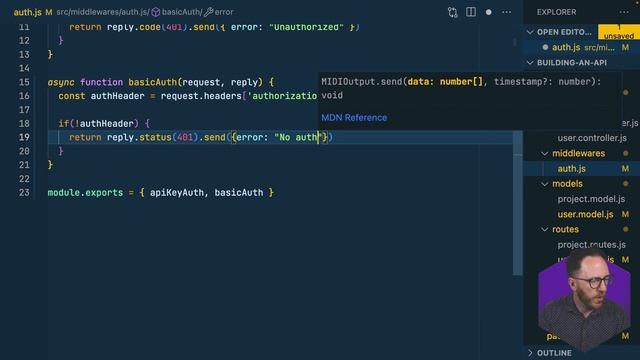The image size is (640, 360).
Task: Click the modified dot beside middlewares folder
Action: [x=625, y=153]
